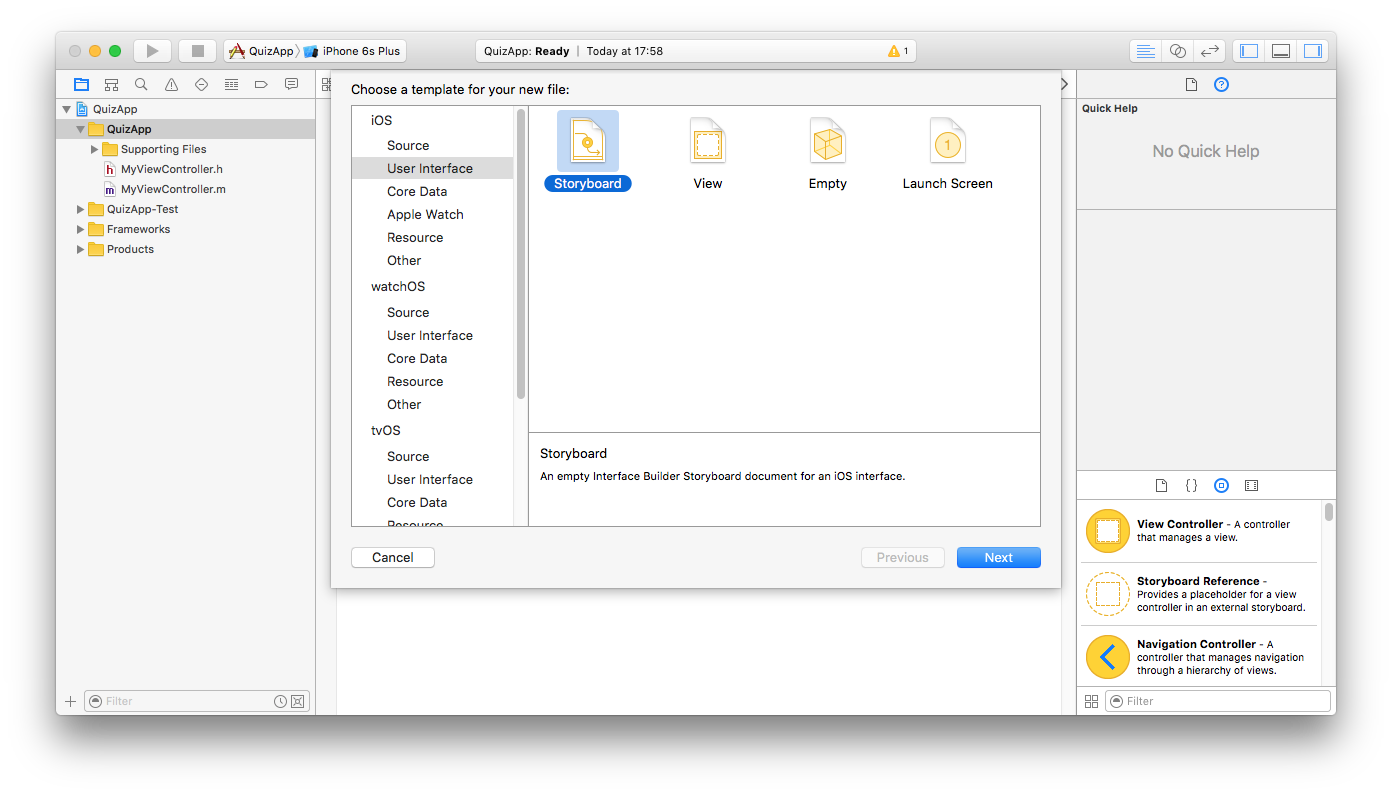Choose the iPhone 6s Plus destination
Viewport: 1392px width, 795px height.
352,51
